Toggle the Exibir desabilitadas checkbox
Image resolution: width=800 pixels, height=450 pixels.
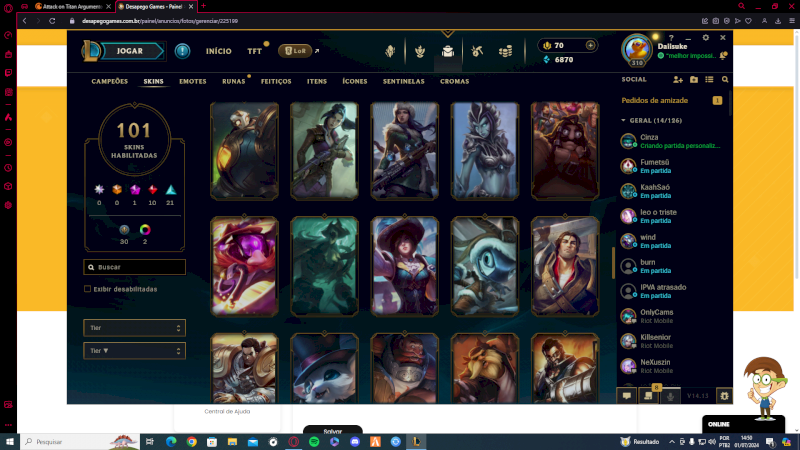click(x=87, y=289)
